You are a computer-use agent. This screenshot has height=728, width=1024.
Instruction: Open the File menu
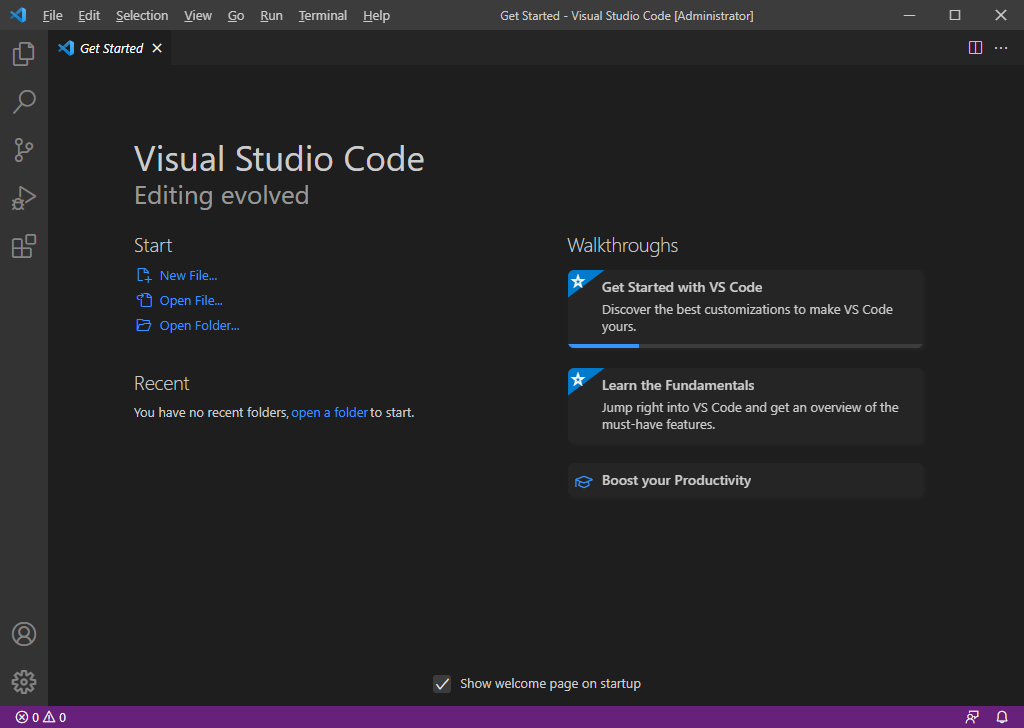click(52, 15)
